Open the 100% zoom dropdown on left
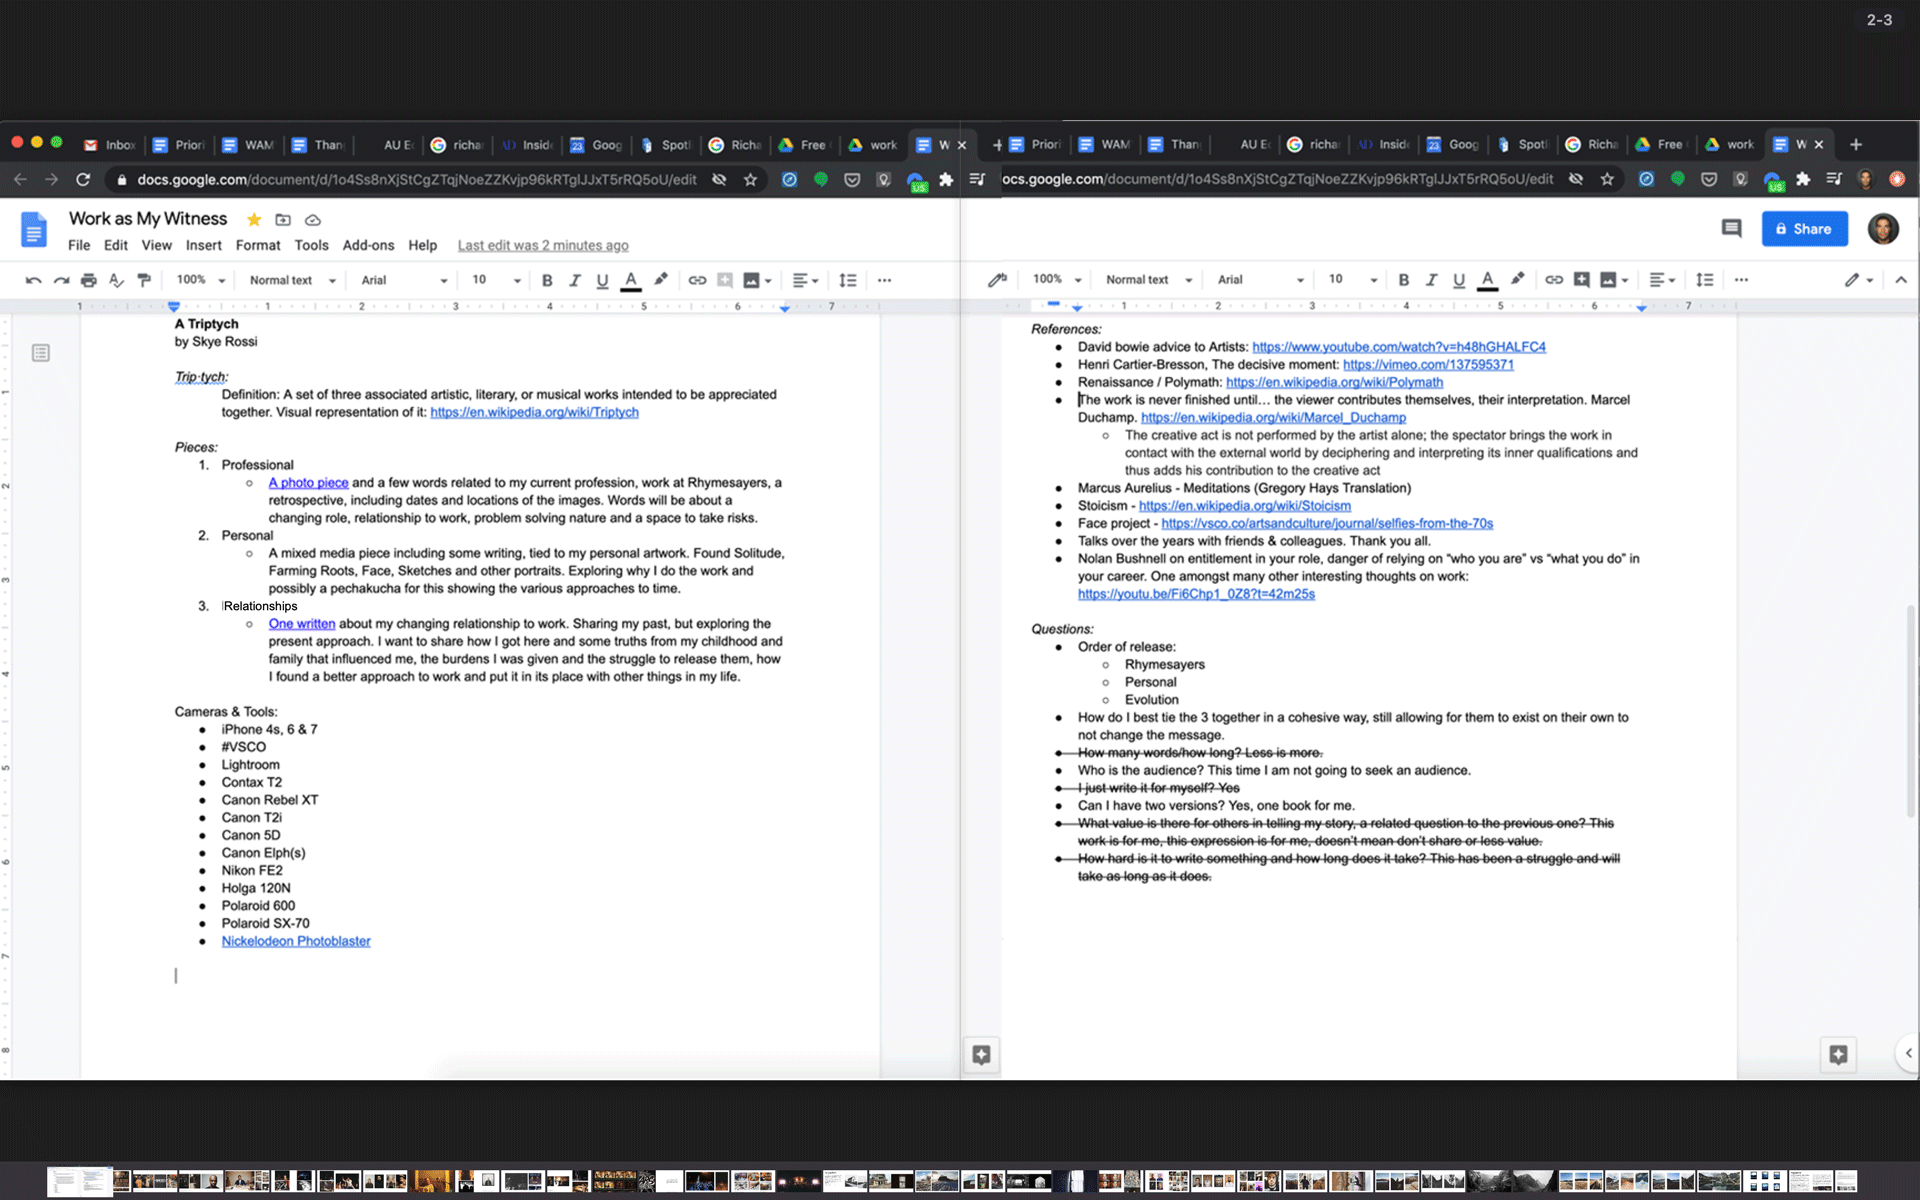 click(x=200, y=280)
